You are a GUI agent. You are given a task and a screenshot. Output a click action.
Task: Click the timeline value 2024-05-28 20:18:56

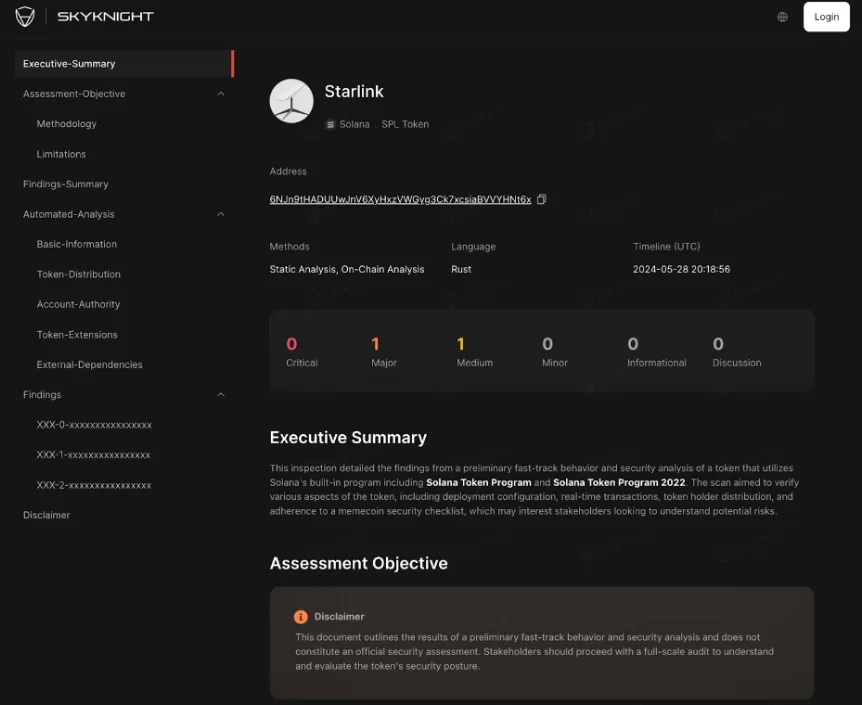point(681,269)
